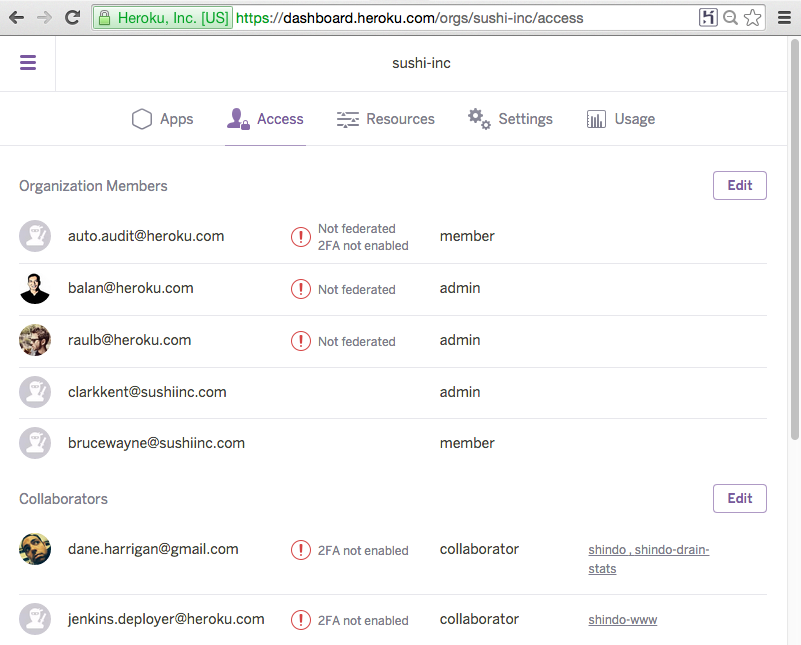Open the hamburger navigation menu
The image size is (801, 645).
(28, 63)
